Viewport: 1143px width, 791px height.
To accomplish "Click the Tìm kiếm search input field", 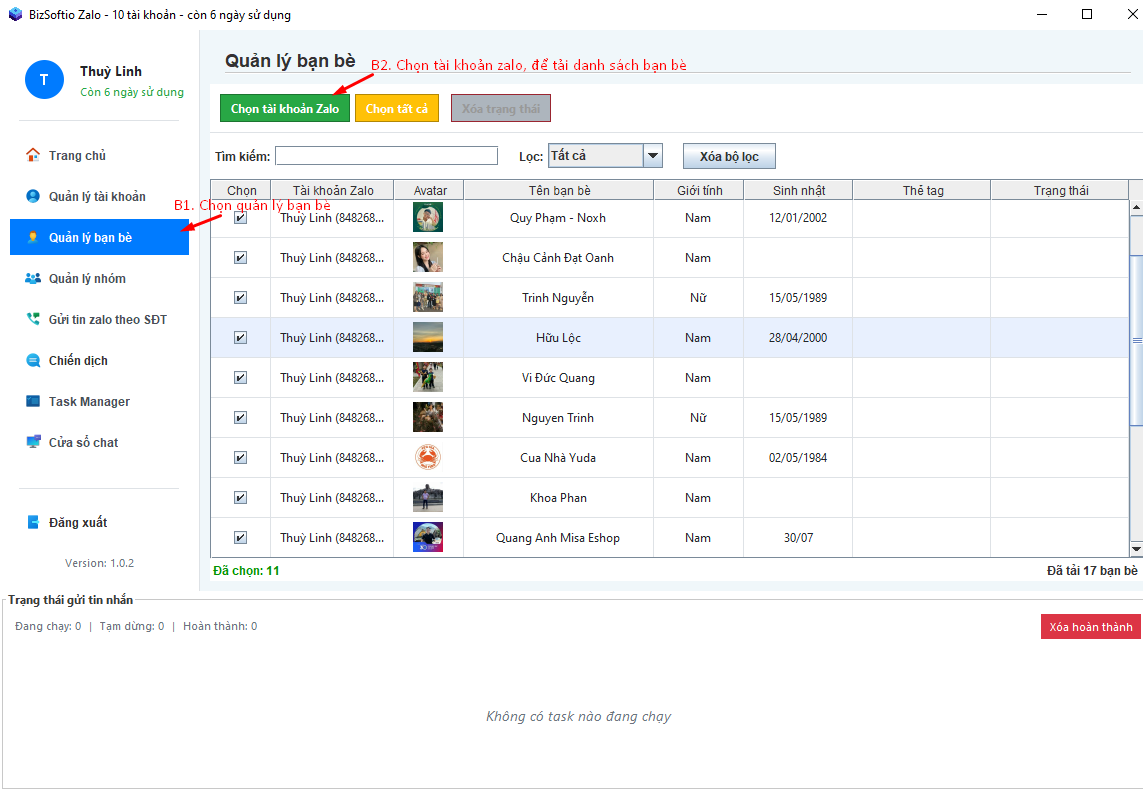I will (x=386, y=156).
